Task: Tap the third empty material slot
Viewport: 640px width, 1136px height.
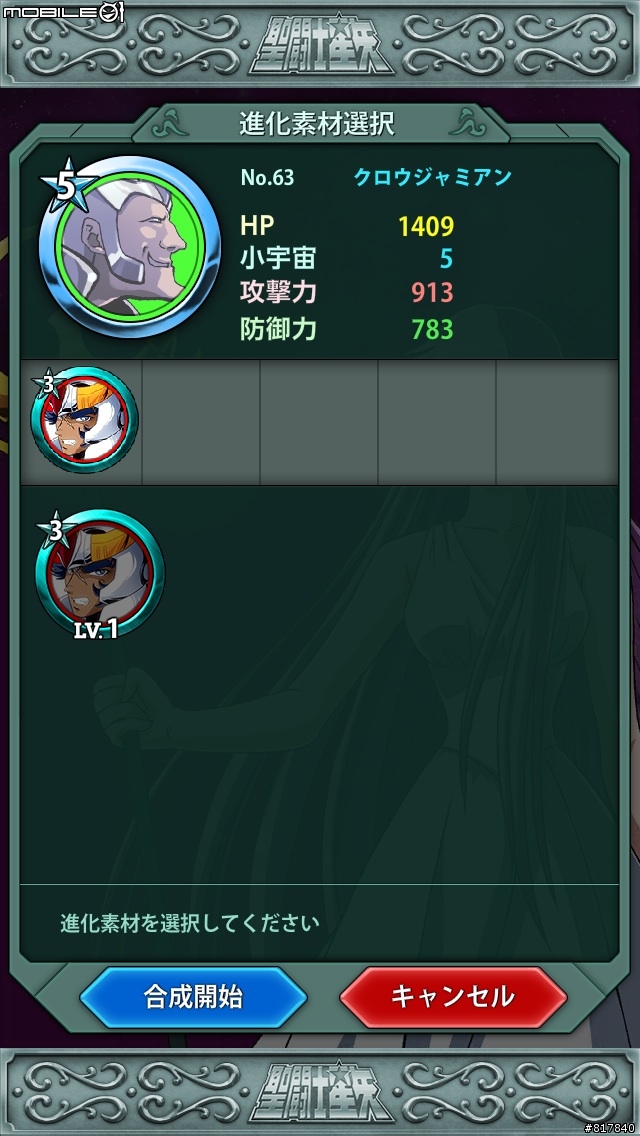Action: [x=319, y=422]
